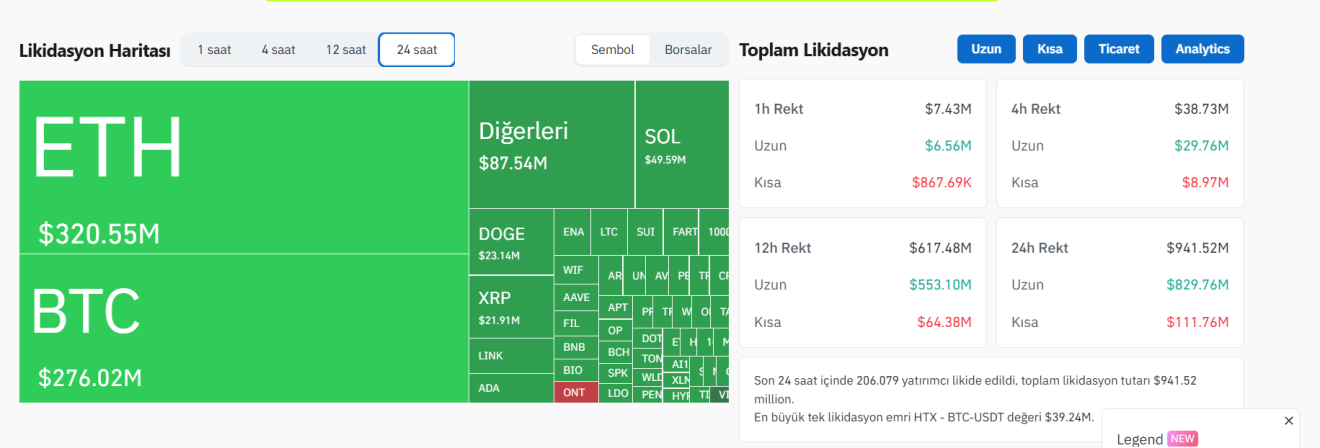Open the Analytics button
Screen dimensions: 1320x448
[1202, 49]
